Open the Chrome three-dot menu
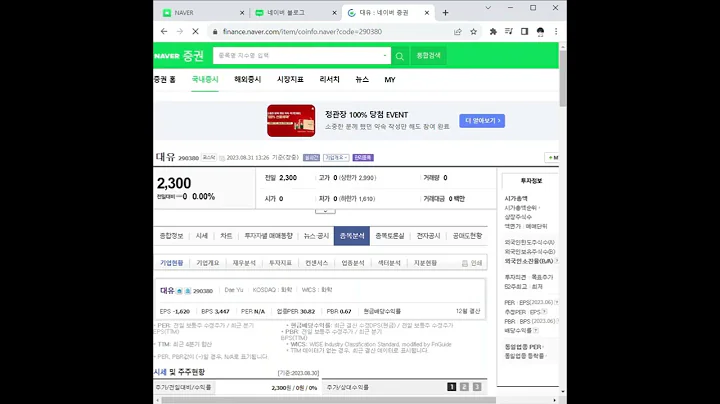 click(556, 31)
